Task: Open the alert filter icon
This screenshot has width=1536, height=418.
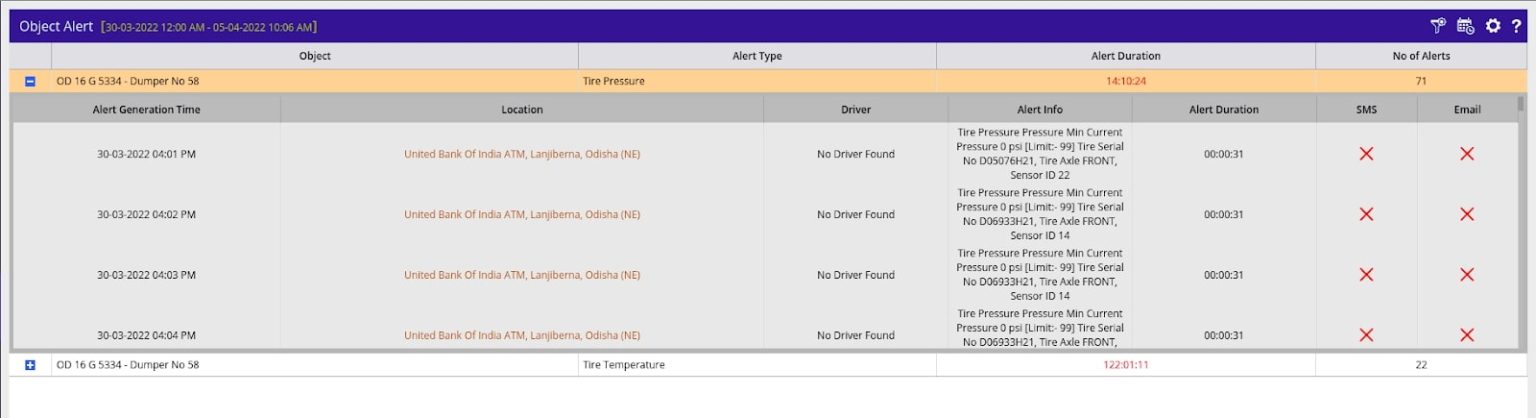Action: [1439, 26]
